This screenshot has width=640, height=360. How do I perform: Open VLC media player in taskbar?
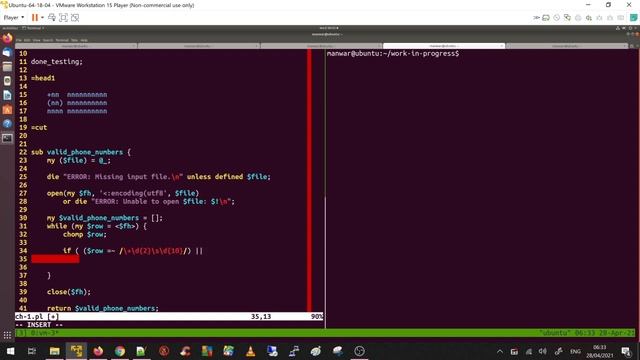(x=250, y=351)
